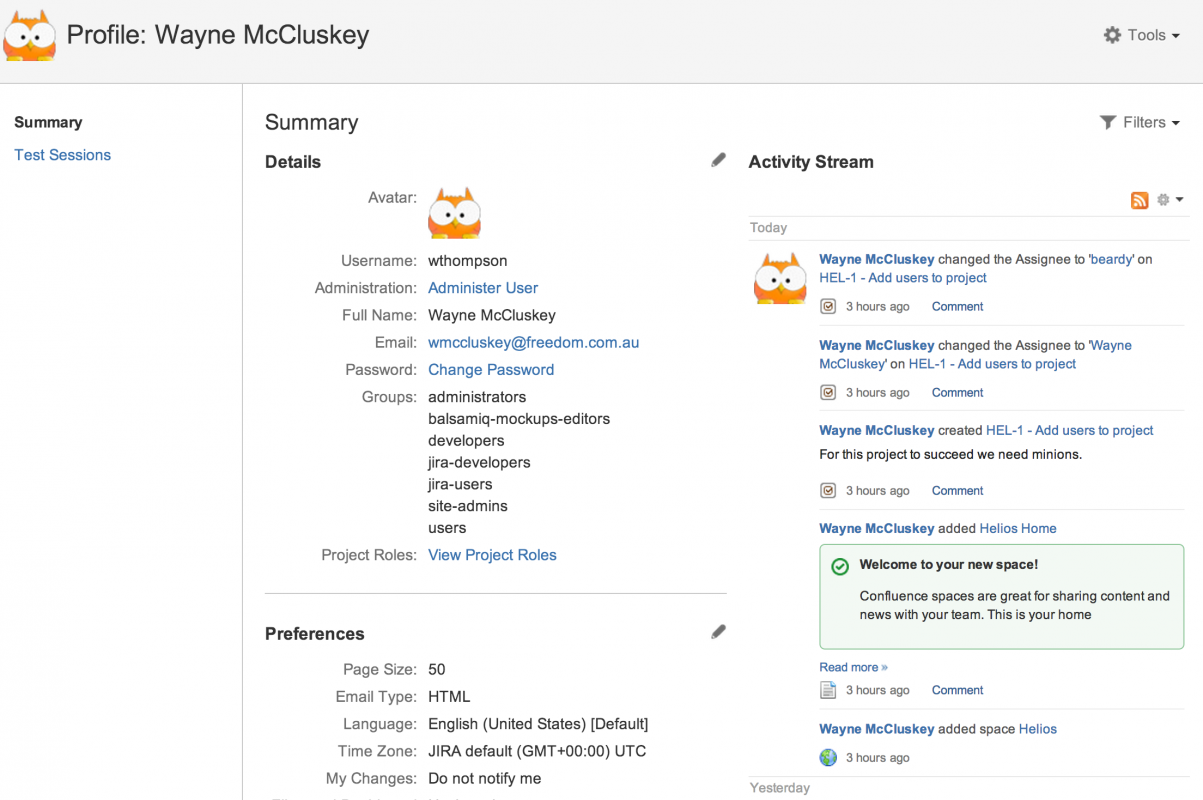Open the Activity Stream gear options
This screenshot has width=1203, height=800.
click(x=1169, y=200)
